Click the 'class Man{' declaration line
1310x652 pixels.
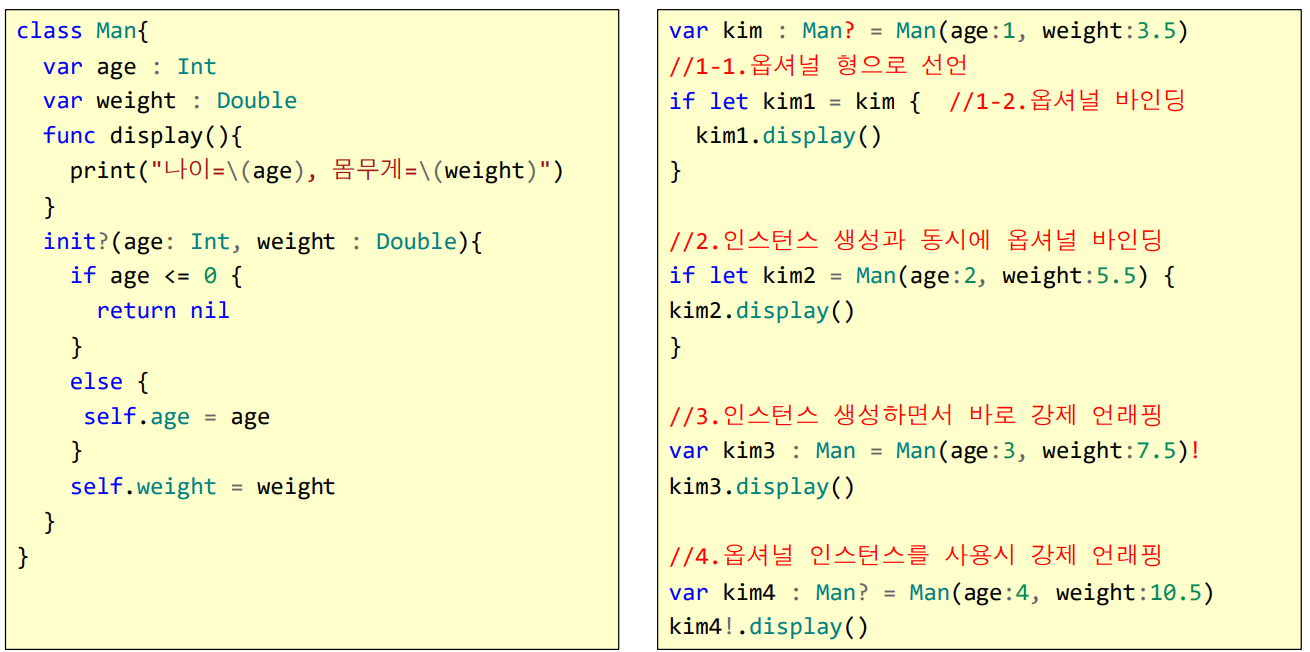(82, 31)
